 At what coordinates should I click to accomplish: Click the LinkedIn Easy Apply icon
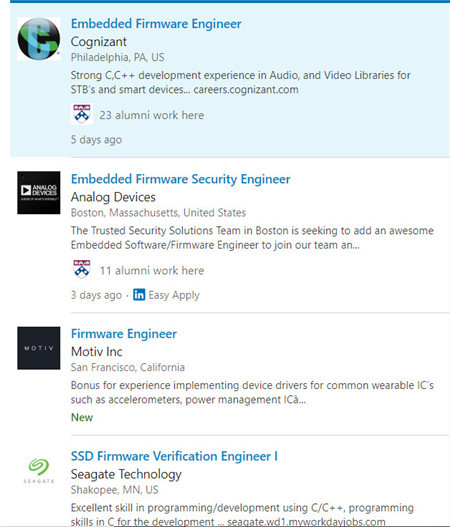coord(139,294)
